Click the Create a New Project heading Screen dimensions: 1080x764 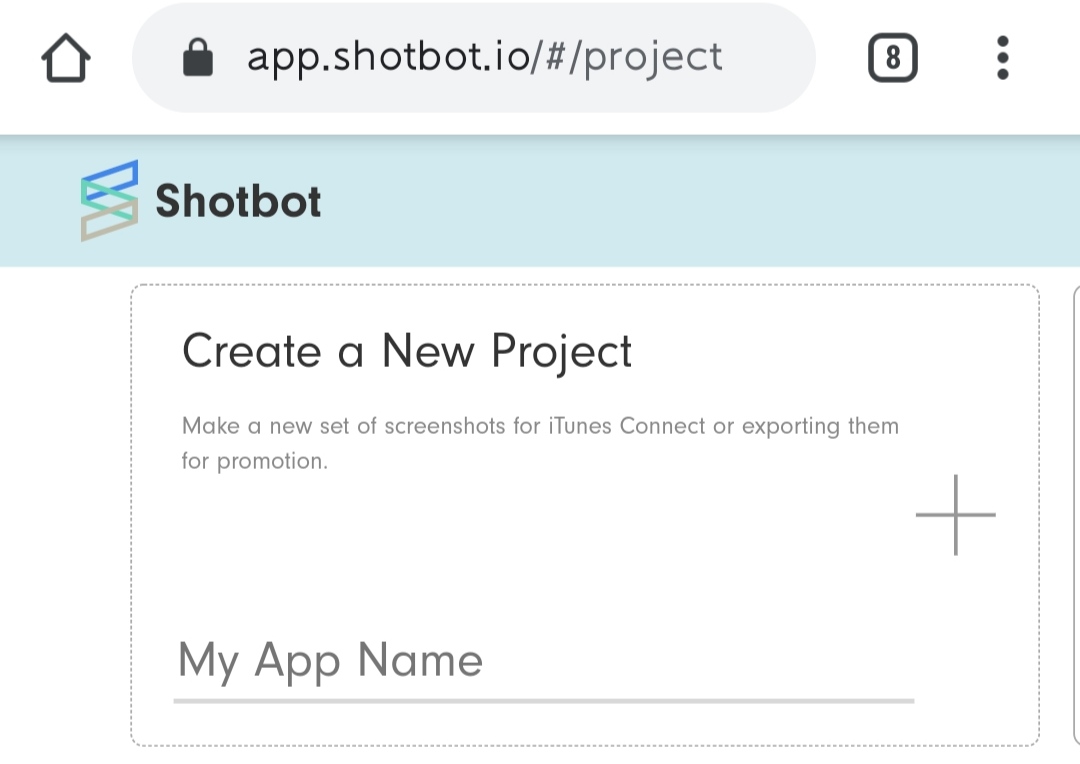point(407,351)
